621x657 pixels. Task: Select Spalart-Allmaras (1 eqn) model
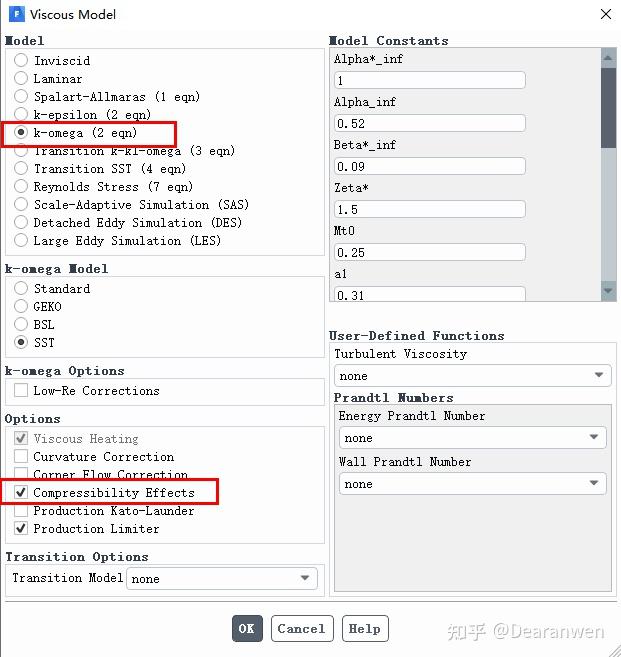[x=21, y=96]
